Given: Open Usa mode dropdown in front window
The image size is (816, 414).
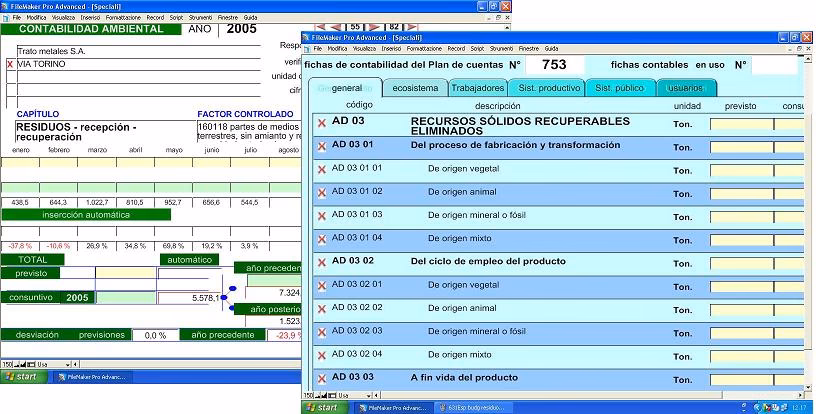Looking at the screenshot, I should tap(355, 395).
